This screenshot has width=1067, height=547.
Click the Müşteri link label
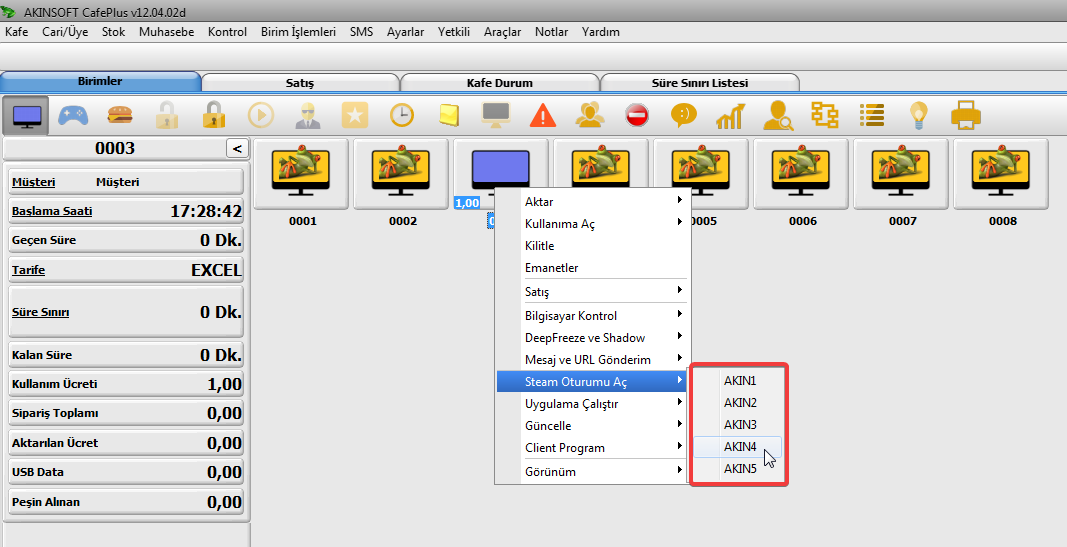click(x=33, y=182)
